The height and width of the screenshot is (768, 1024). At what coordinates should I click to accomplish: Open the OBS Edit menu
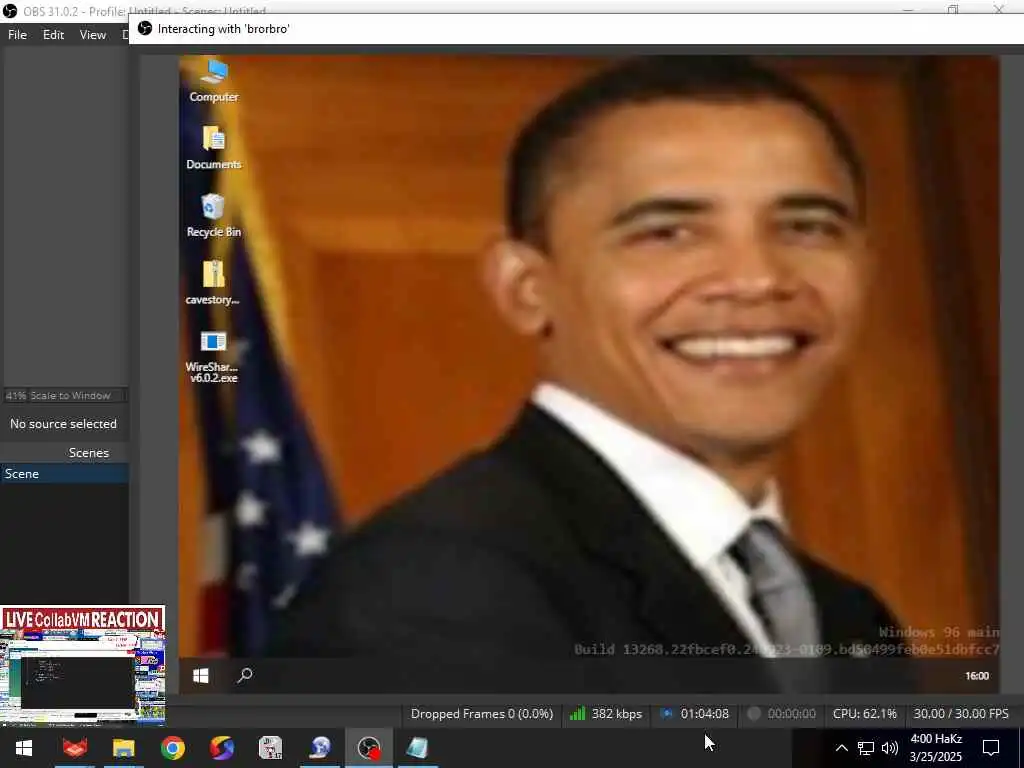[54, 35]
